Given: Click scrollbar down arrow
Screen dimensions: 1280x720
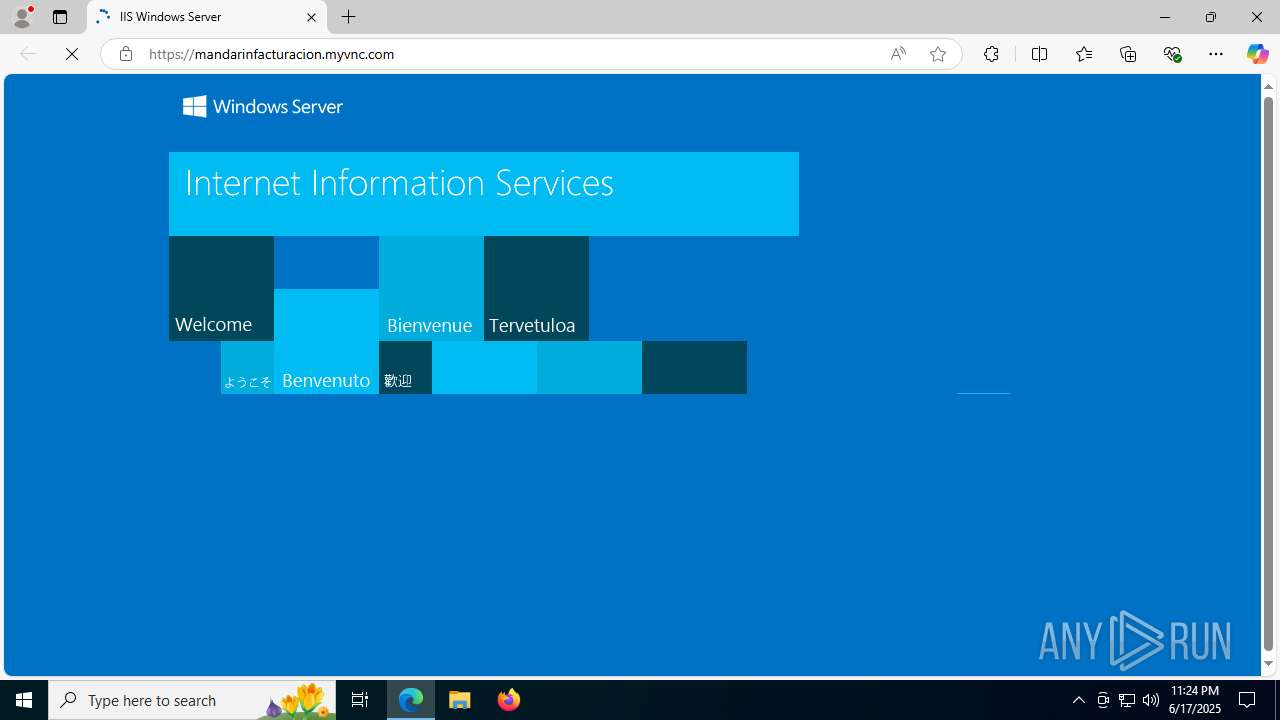Looking at the screenshot, I should click(1268, 664).
